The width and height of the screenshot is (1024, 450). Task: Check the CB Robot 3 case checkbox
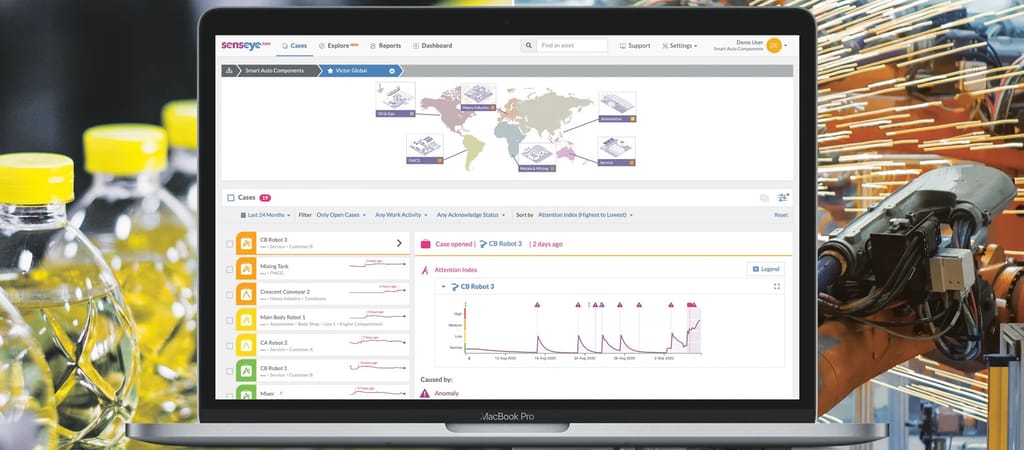point(230,243)
